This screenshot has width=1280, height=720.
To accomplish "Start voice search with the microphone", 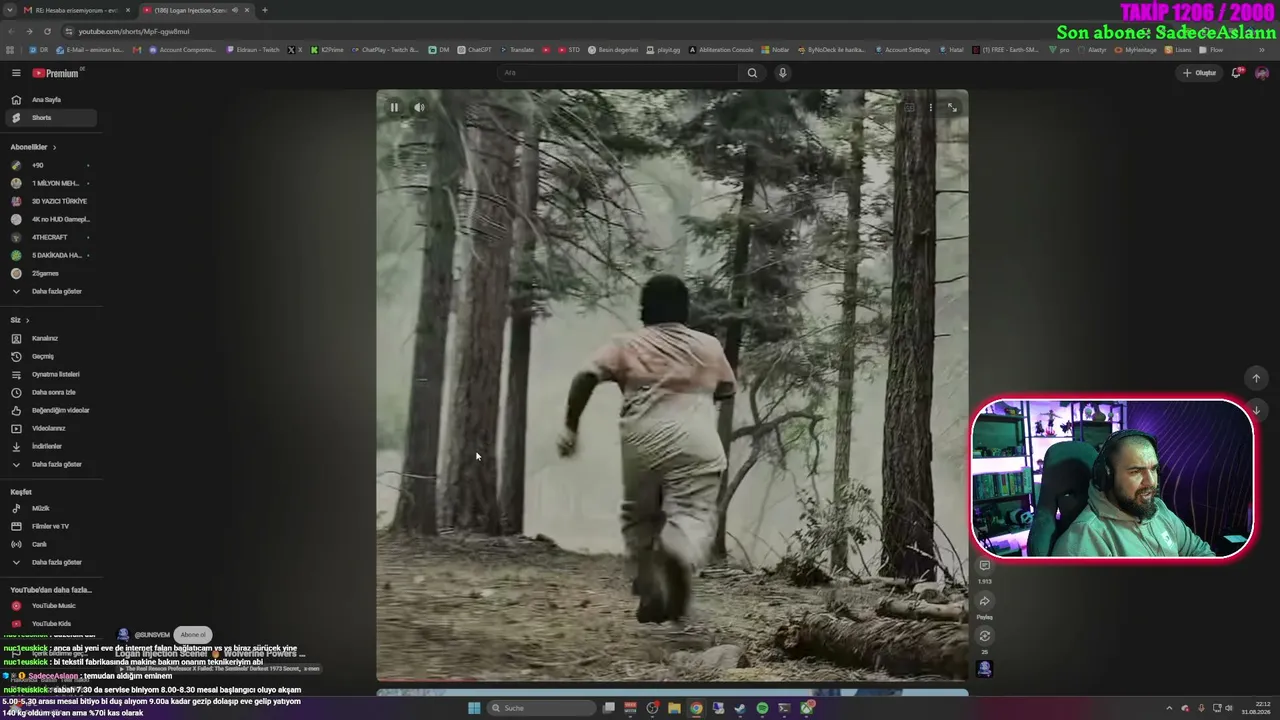I will [783, 73].
